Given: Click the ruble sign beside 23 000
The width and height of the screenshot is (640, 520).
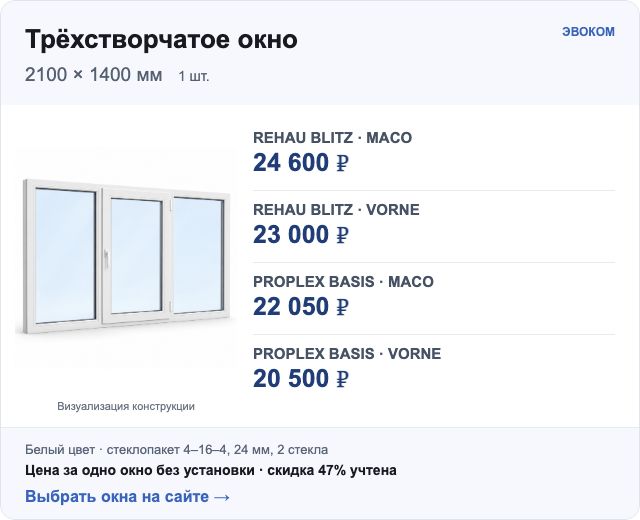Looking at the screenshot, I should 342,235.
